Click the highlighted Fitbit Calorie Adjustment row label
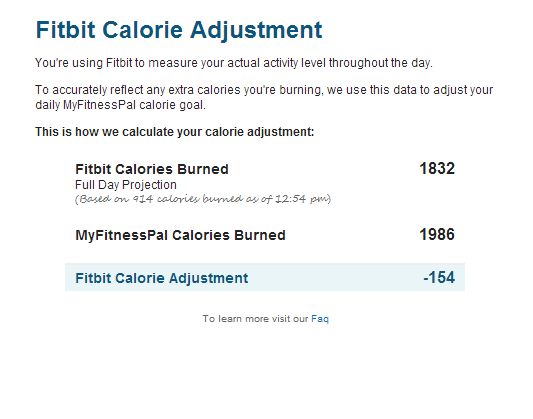Image resolution: width=533 pixels, height=419 pixels. (161, 278)
